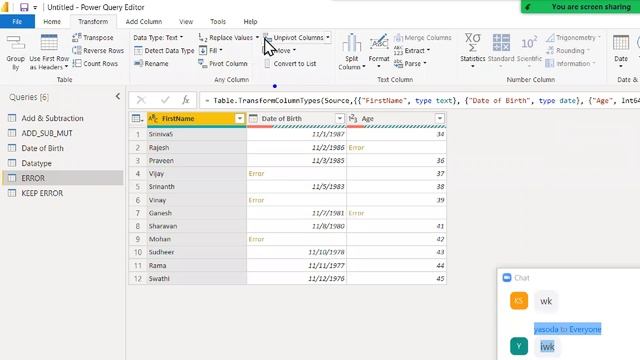Click the FirstName ABC type icon
The image size is (640, 360).
click(153, 118)
